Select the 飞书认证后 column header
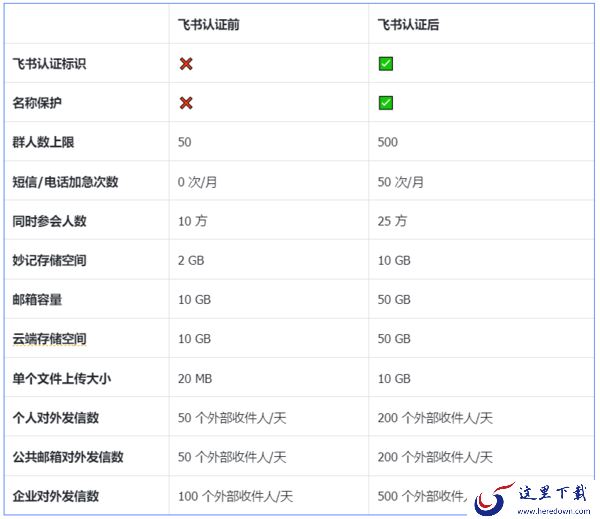 (x=408, y=24)
